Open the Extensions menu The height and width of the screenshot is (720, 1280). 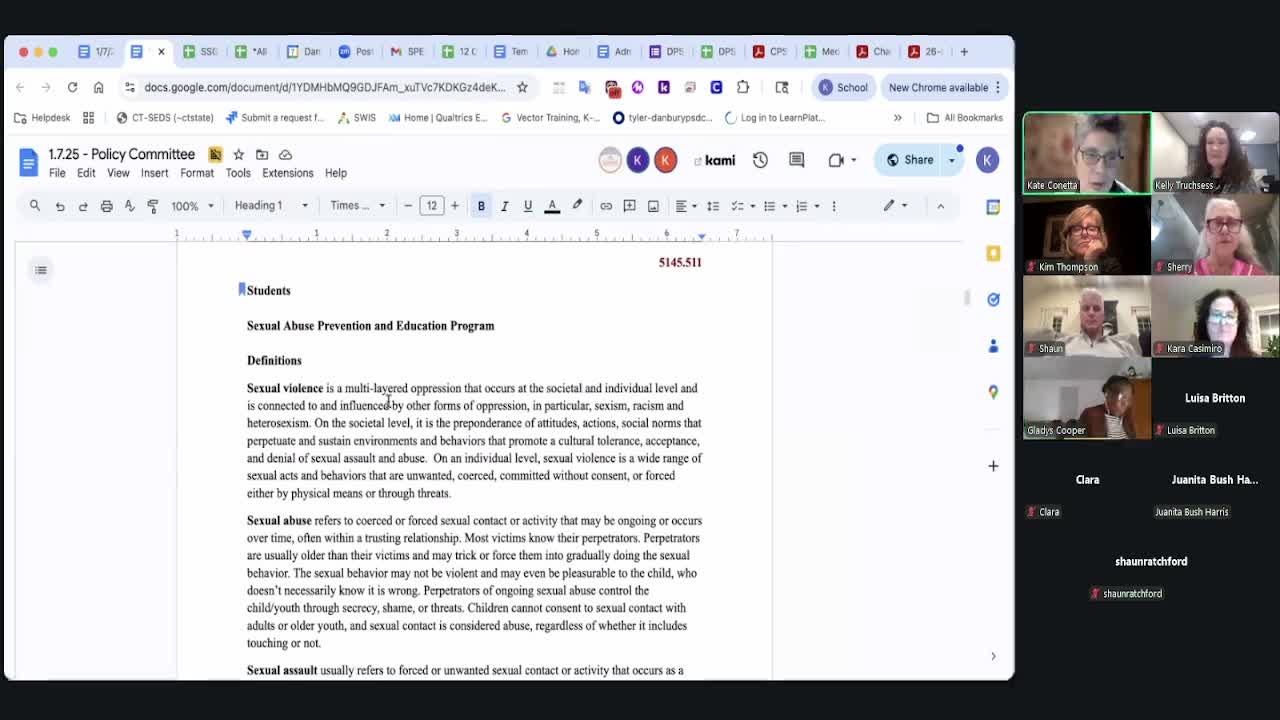[287, 173]
